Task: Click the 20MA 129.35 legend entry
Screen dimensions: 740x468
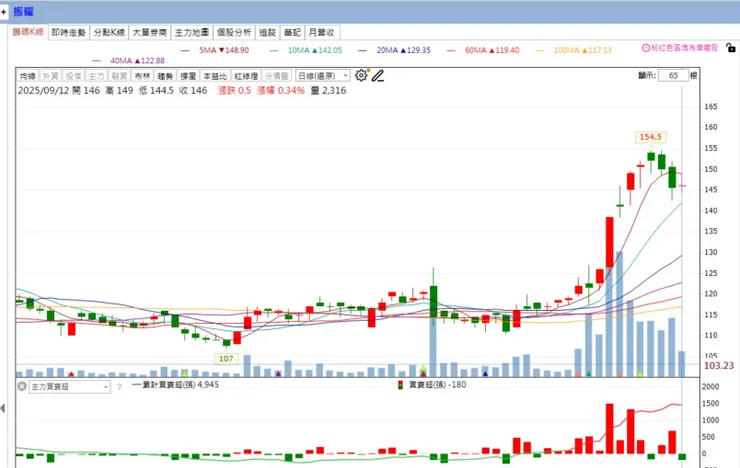Action: click(395, 50)
